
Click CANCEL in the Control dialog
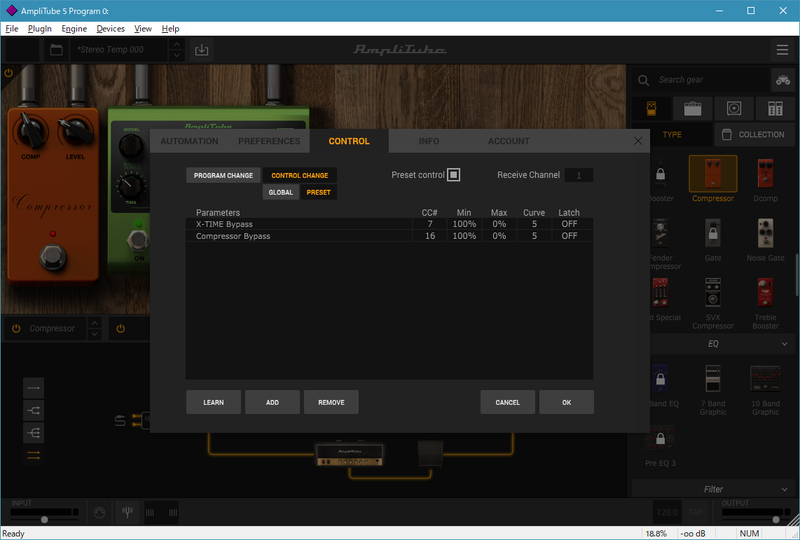pos(508,402)
